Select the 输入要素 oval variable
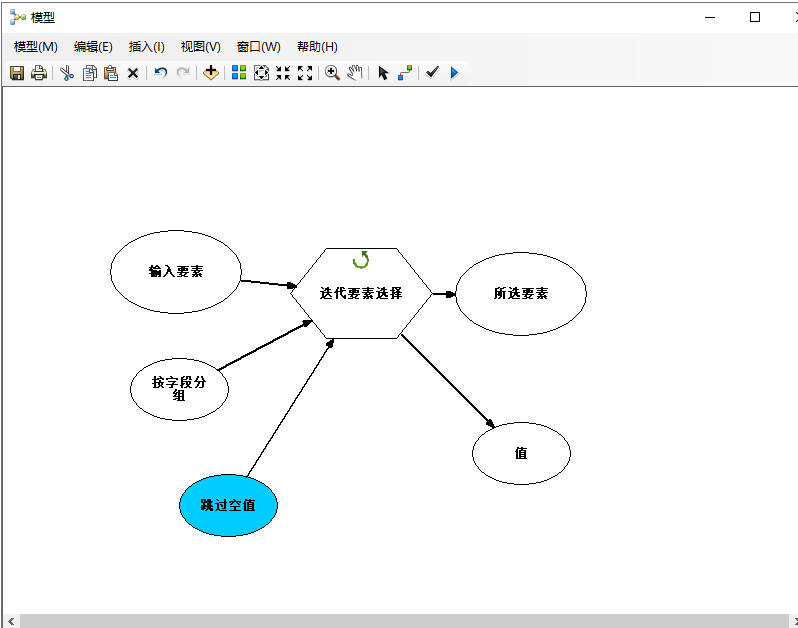This screenshot has width=798, height=628. click(176, 272)
